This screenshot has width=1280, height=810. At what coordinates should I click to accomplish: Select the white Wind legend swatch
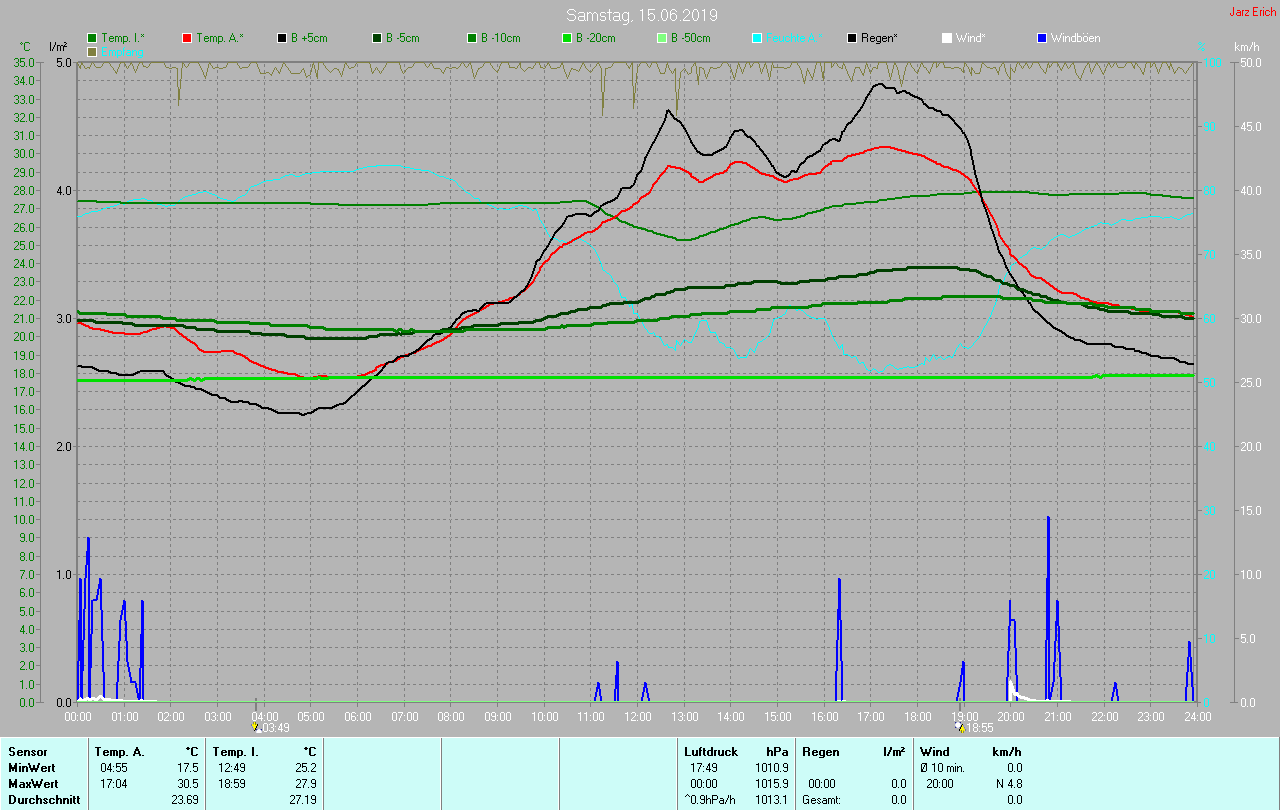tap(947, 38)
